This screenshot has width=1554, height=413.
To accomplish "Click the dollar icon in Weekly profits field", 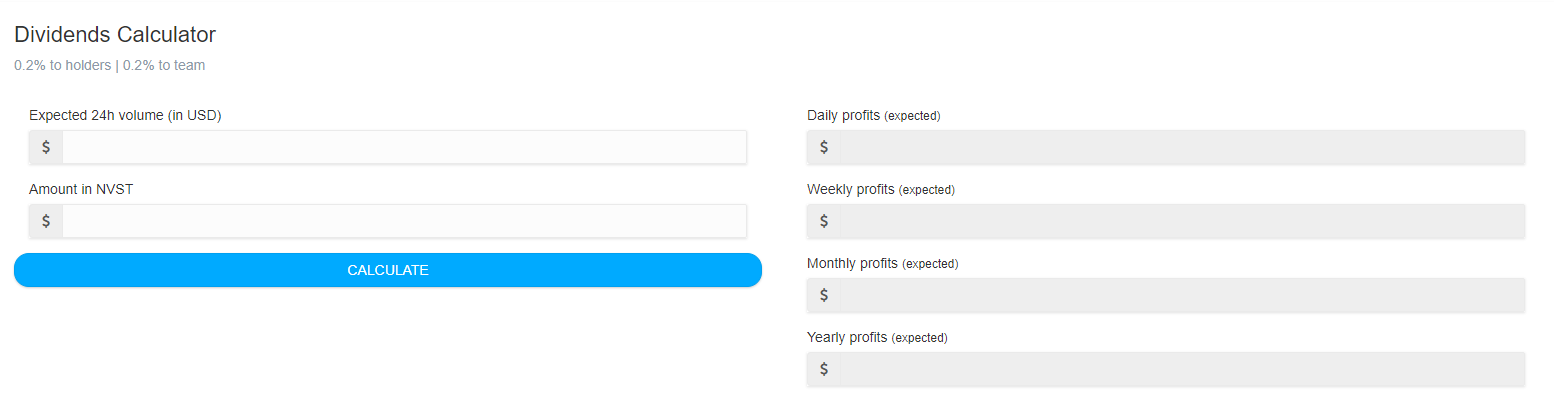I will pos(824,221).
